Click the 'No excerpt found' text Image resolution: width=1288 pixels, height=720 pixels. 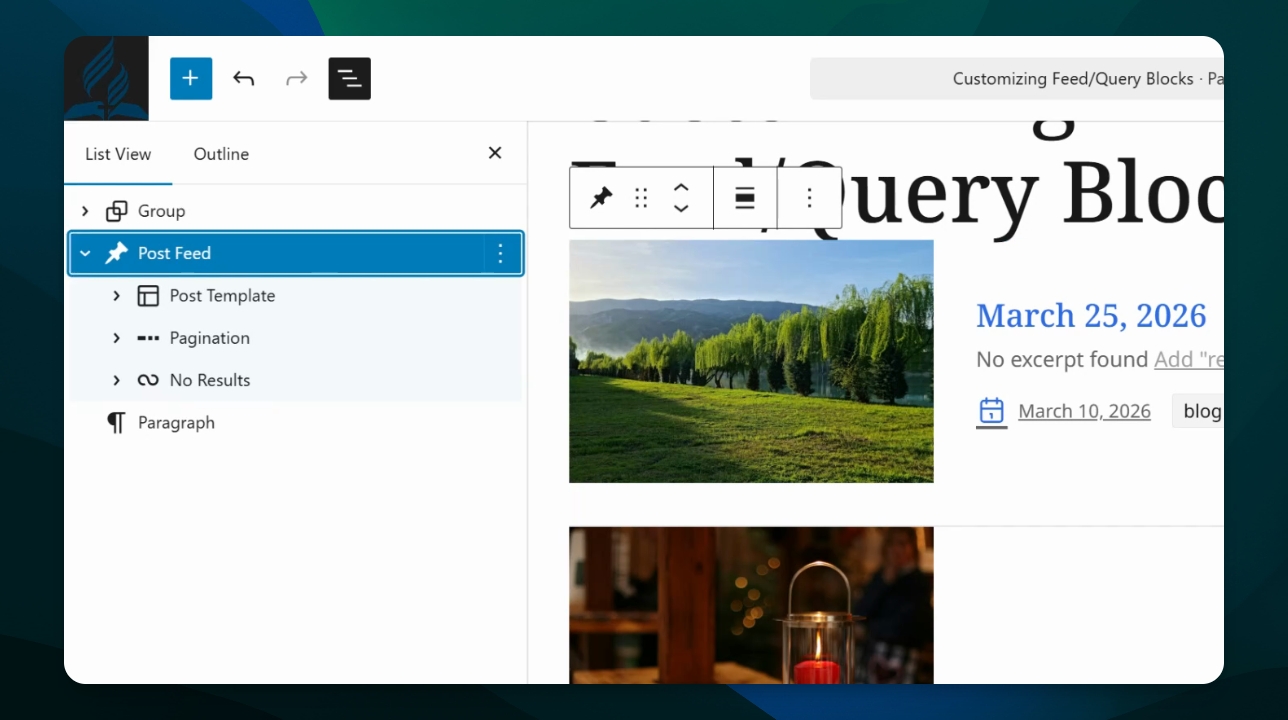click(x=1062, y=359)
